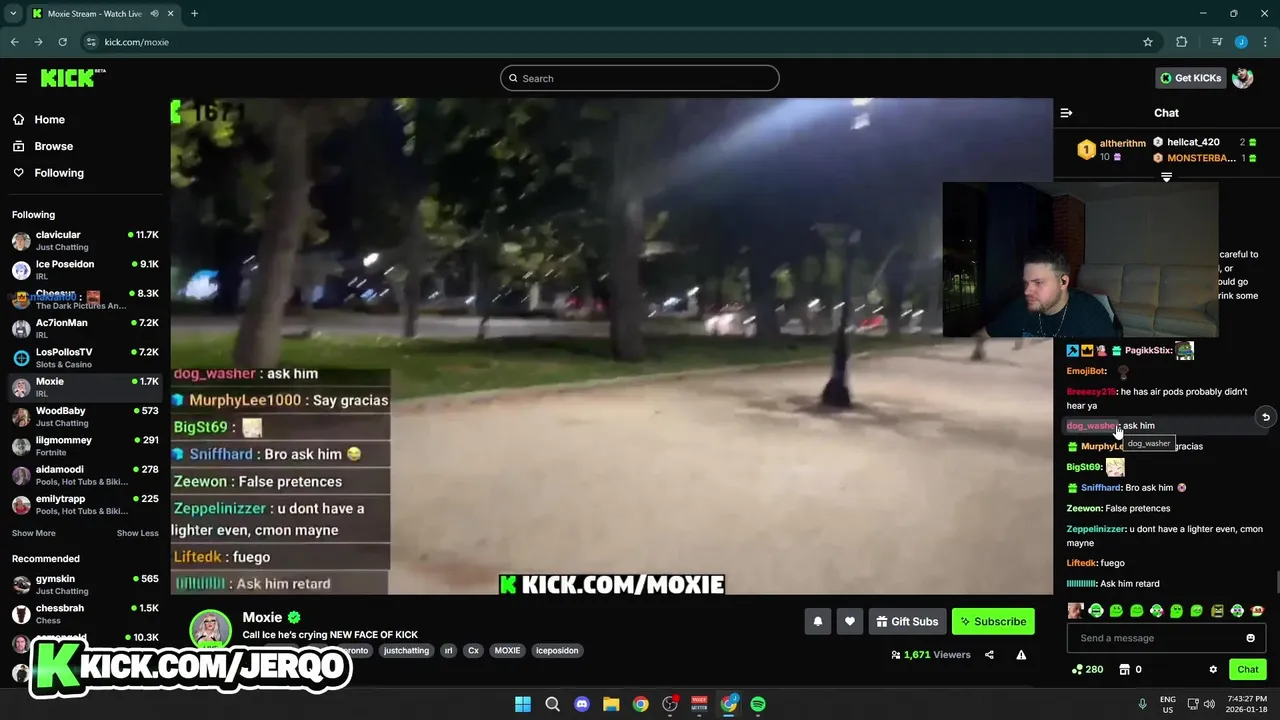Expand the list with Show More

click(33, 533)
